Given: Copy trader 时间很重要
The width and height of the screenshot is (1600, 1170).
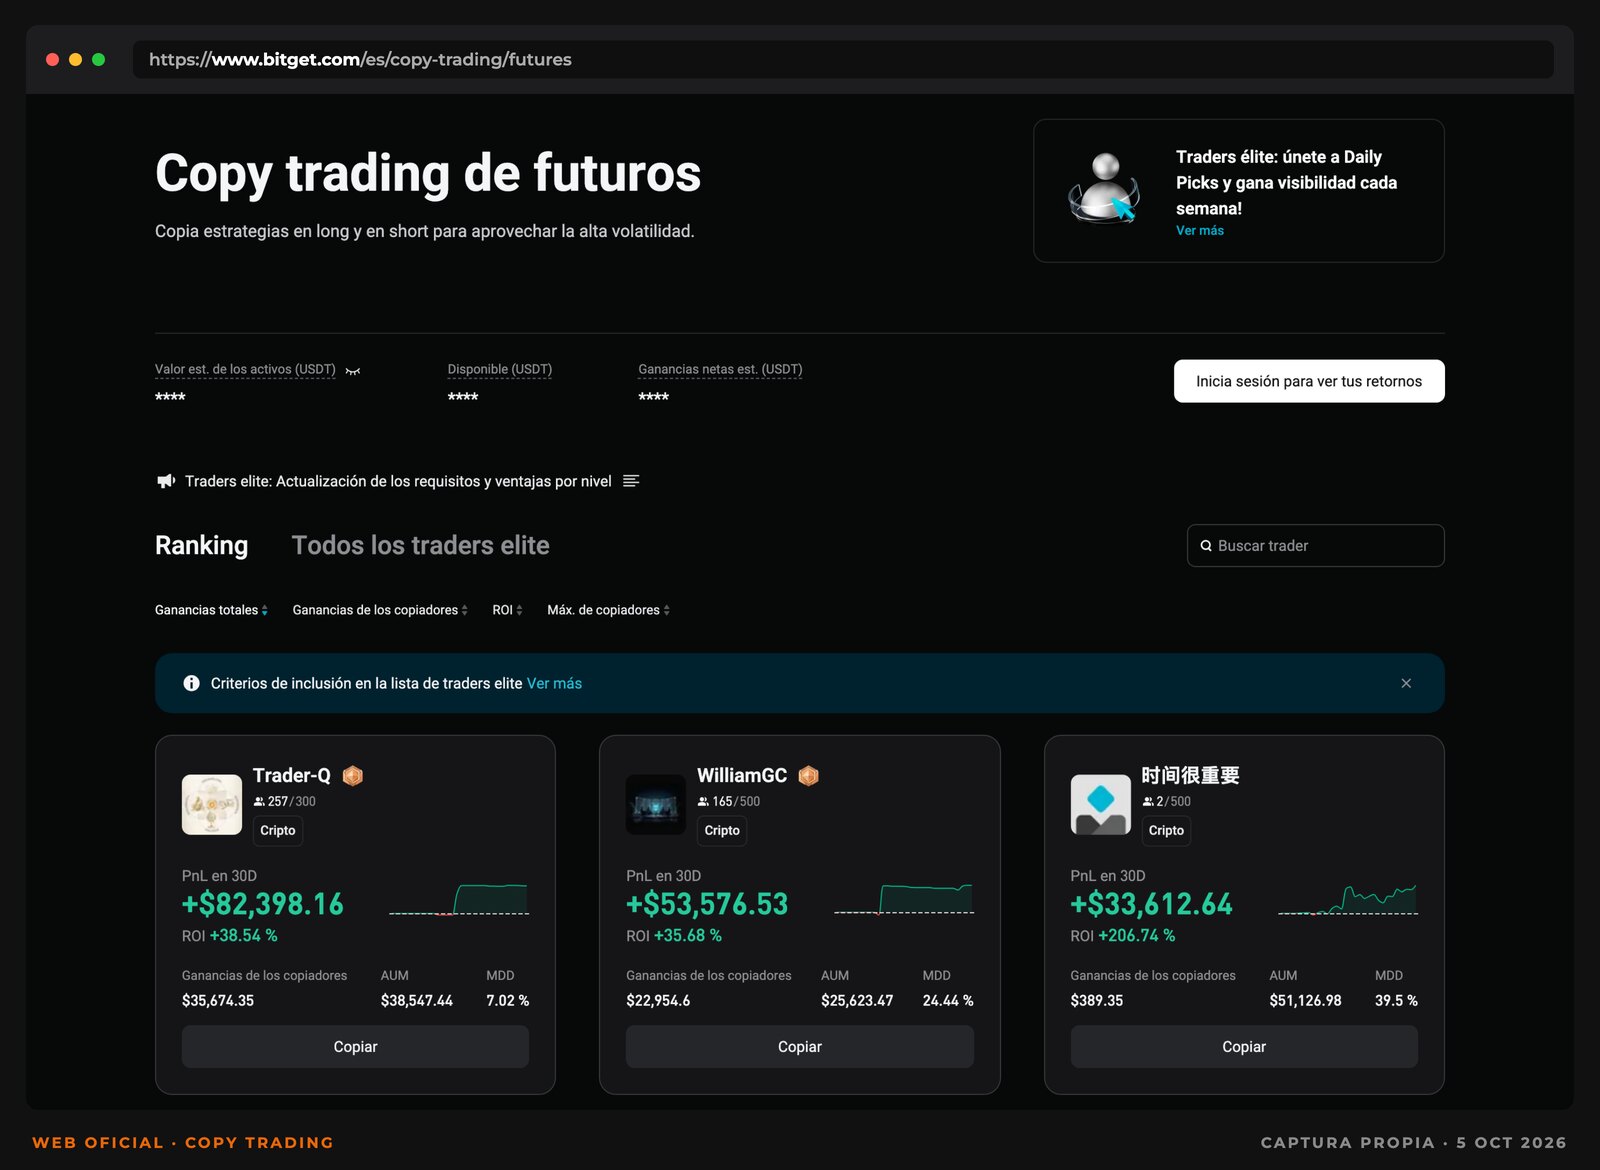Looking at the screenshot, I should [1244, 1047].
